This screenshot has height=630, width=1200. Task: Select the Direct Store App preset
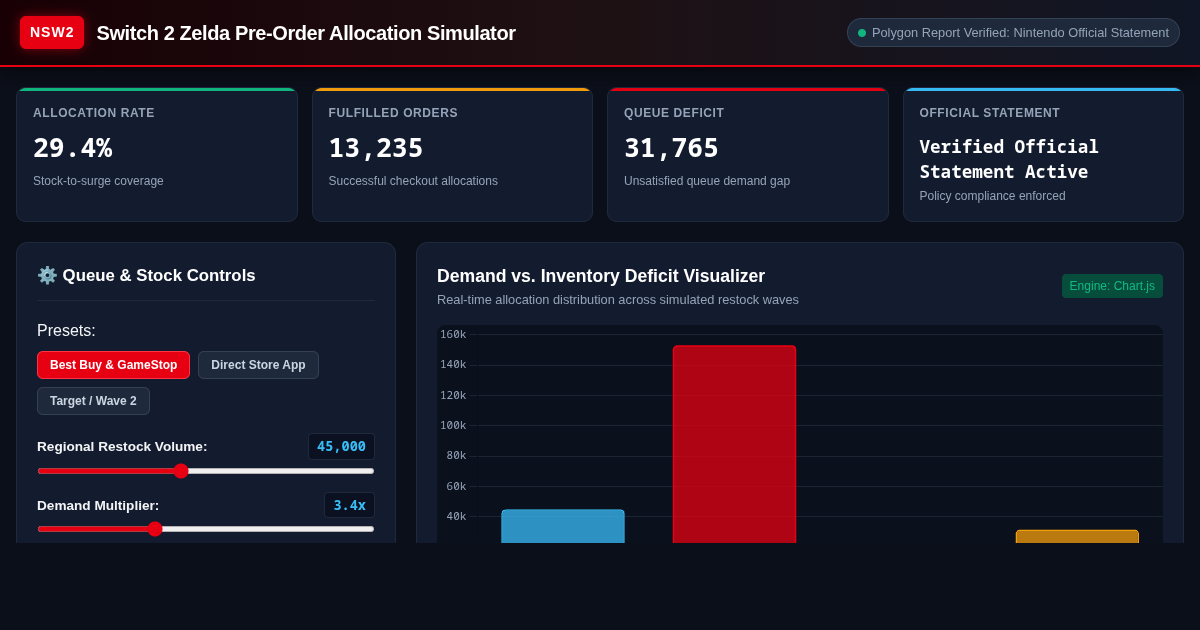pos(258,365)
